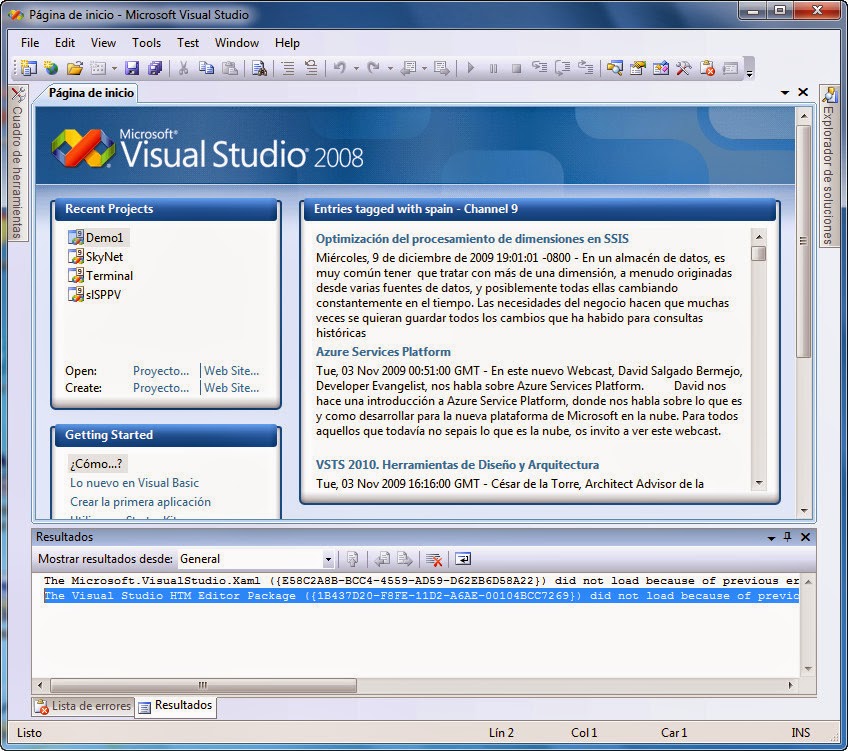
Task: Click the Add New Item toolbar icon
Action: point(98,68)
